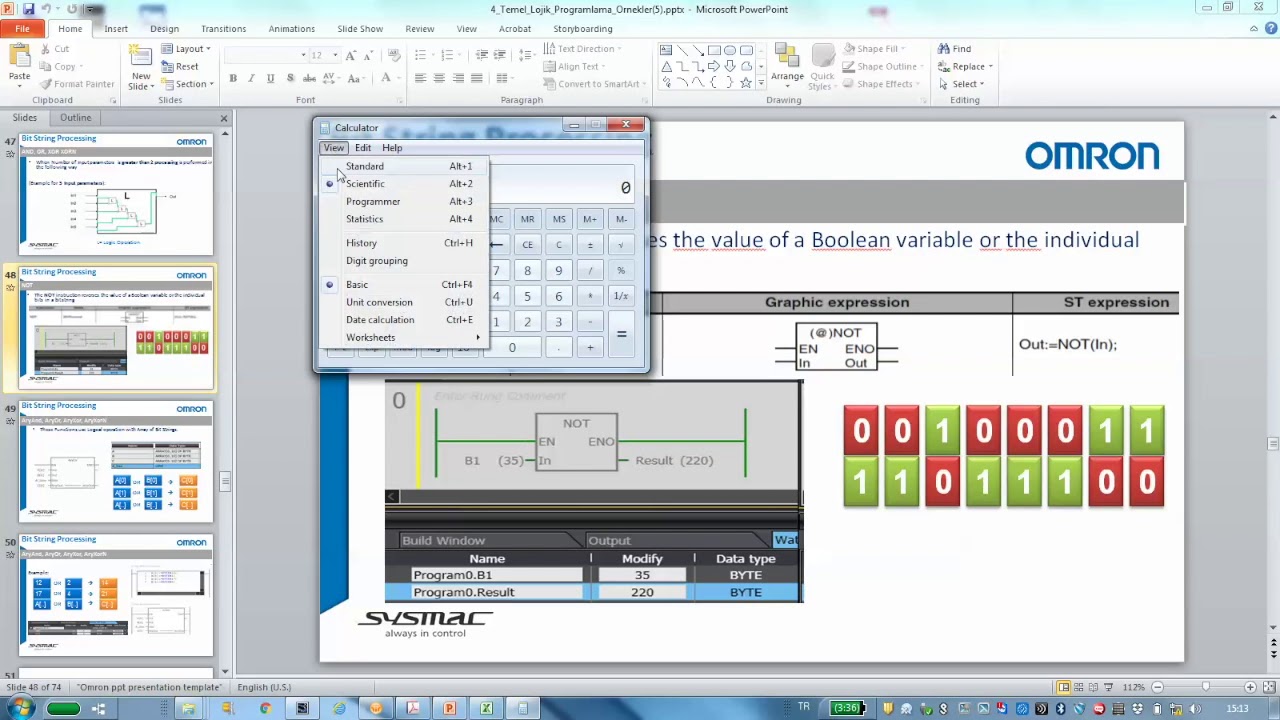The height and width of the screenshot is (720, 1280).
Task: Click Zoom Out minus button
Action: point(1157,687)
